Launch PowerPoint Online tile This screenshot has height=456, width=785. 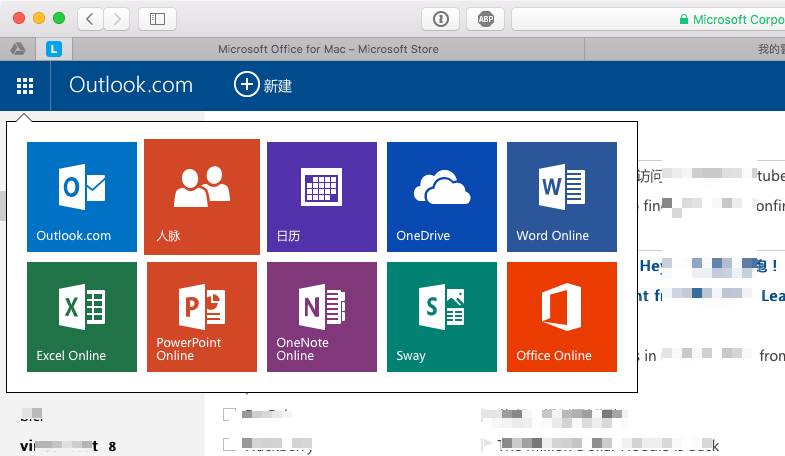[202, 317]
